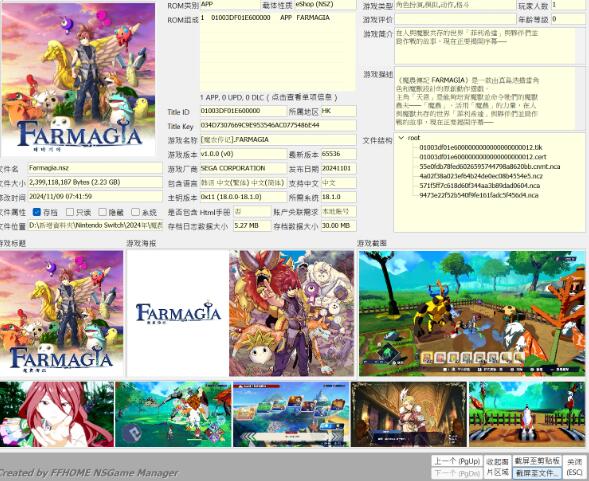
Task: Select the 4a02f38a...ncz tree entry
Action: [481, 176]
